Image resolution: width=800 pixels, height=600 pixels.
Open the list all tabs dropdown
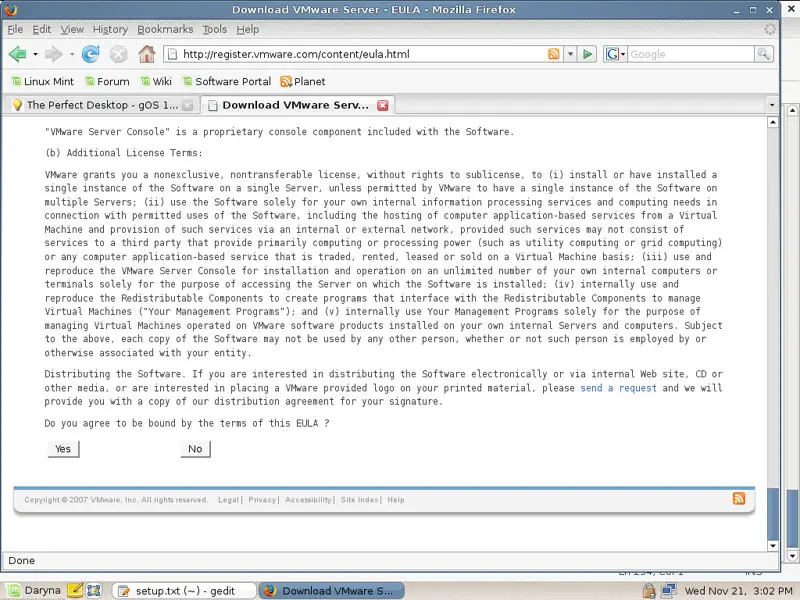coord(772,105)
